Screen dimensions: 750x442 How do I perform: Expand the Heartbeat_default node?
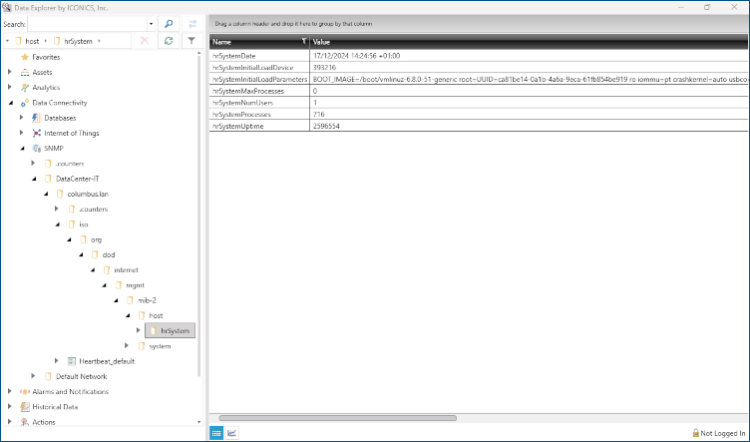56,361
